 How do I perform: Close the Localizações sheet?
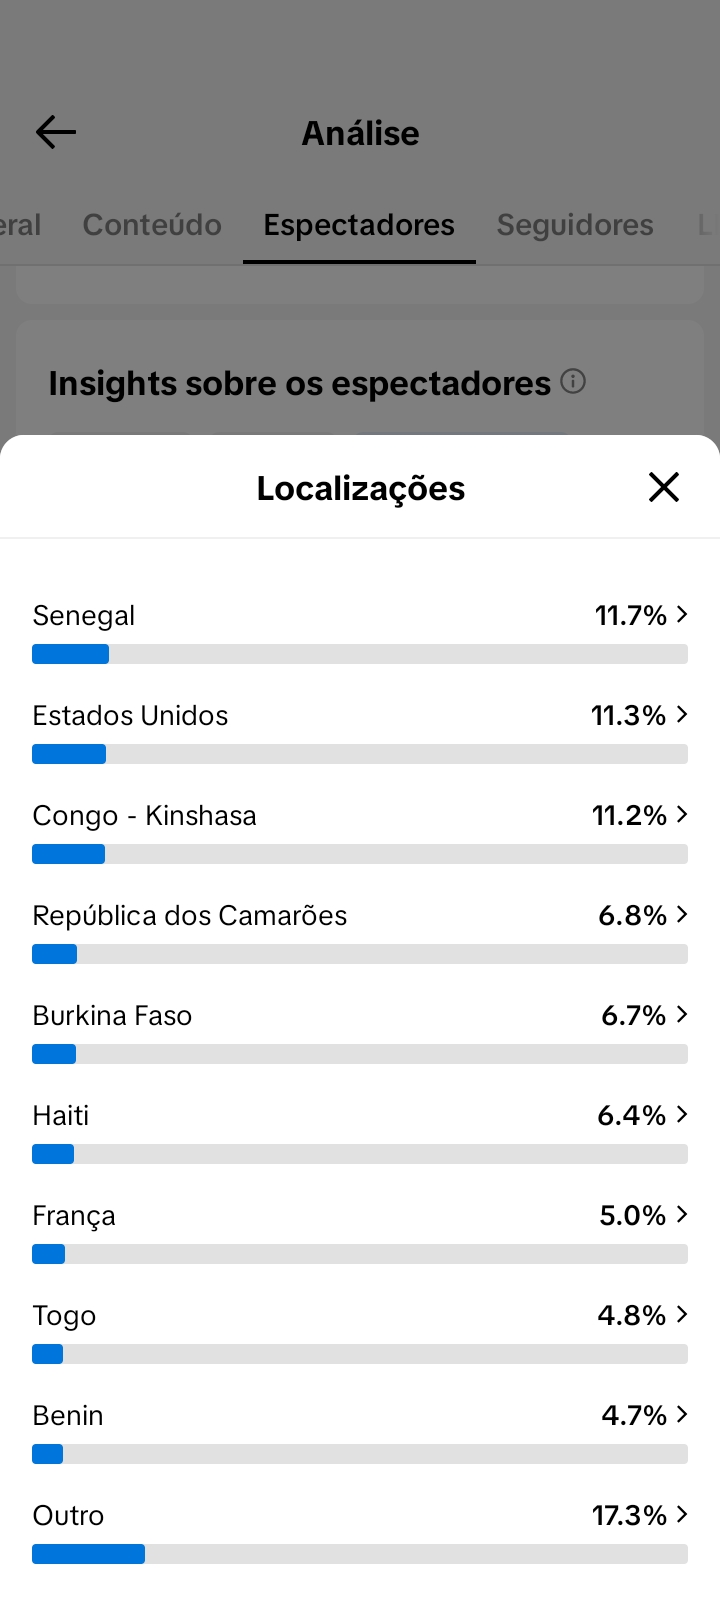(664, 487)
